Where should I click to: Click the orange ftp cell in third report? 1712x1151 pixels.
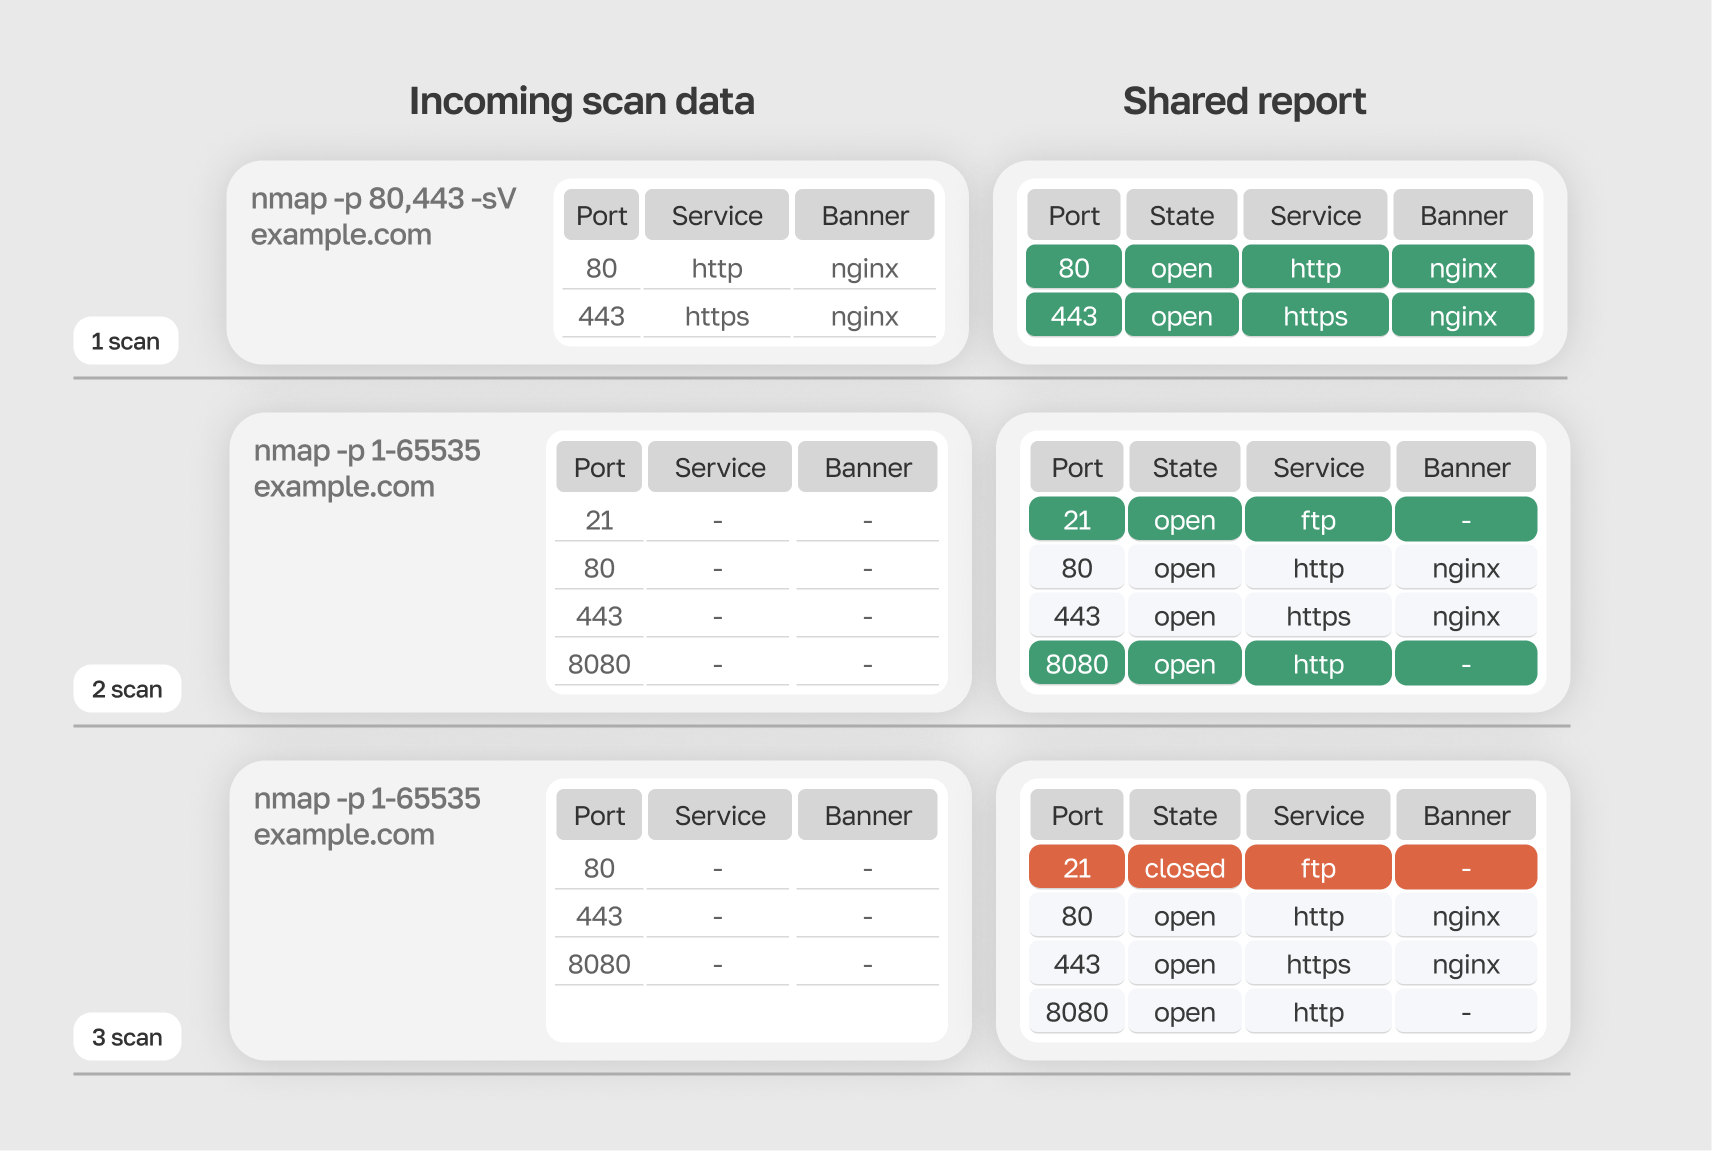point(1318,867)
